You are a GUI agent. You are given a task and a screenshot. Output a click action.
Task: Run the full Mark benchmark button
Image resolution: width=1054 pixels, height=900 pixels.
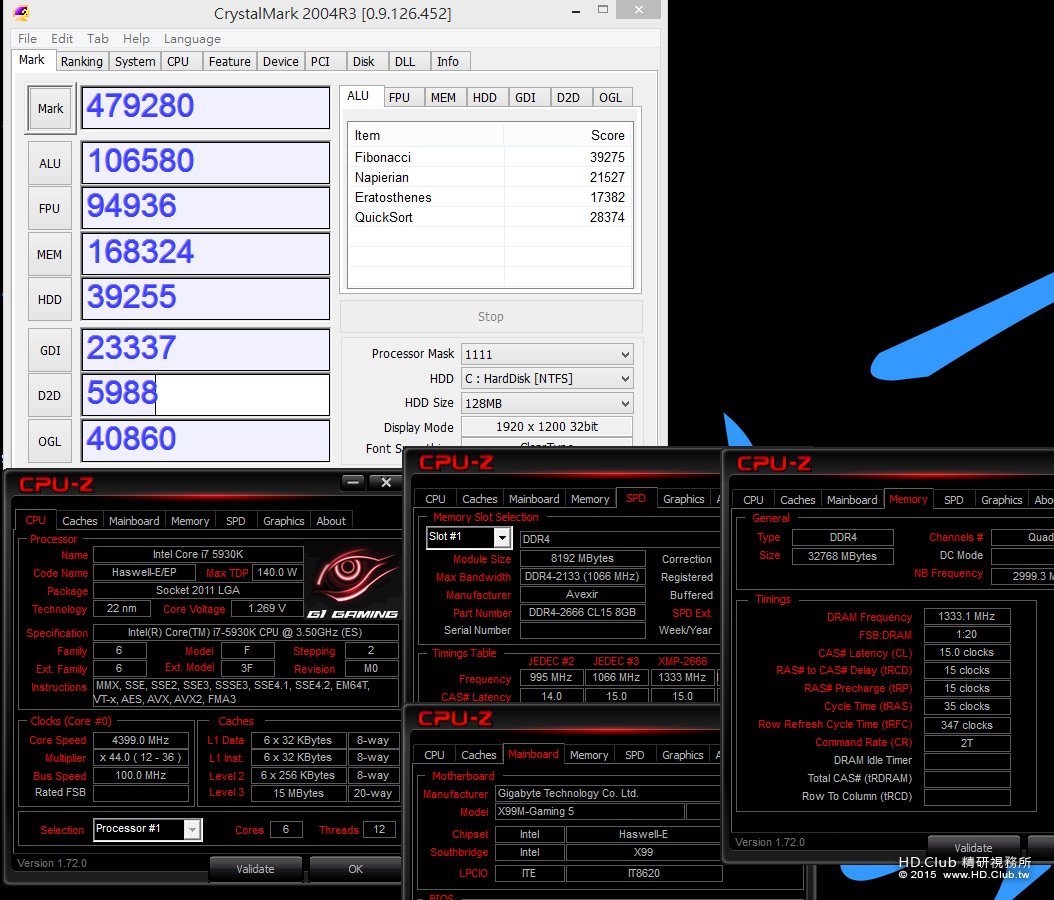pyautogui.click(x=50, y=108)
